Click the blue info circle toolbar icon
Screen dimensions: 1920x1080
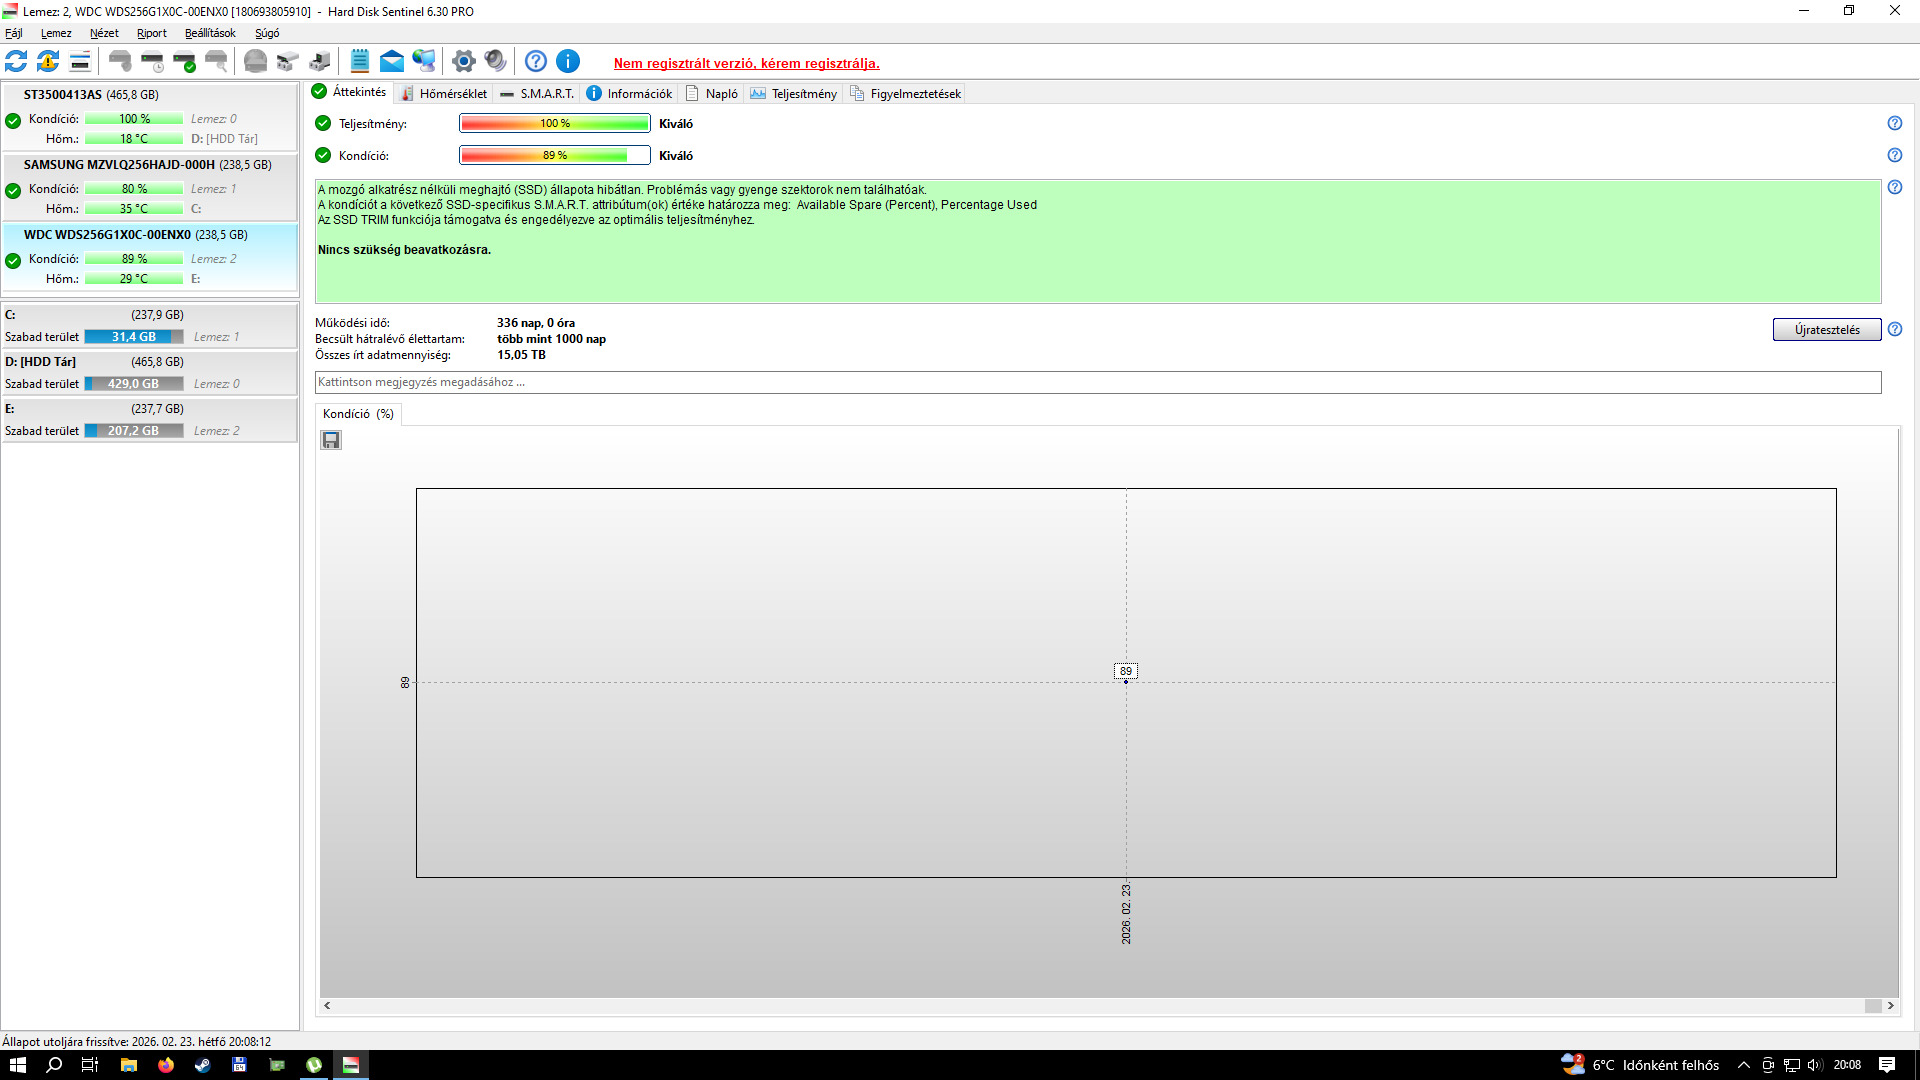pyautogui.click(x=568, y=61)
